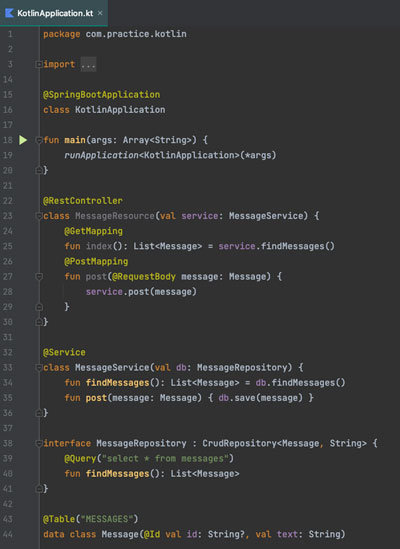Select the KotlinApplication.kt editor tab

(x=54, y=13)
